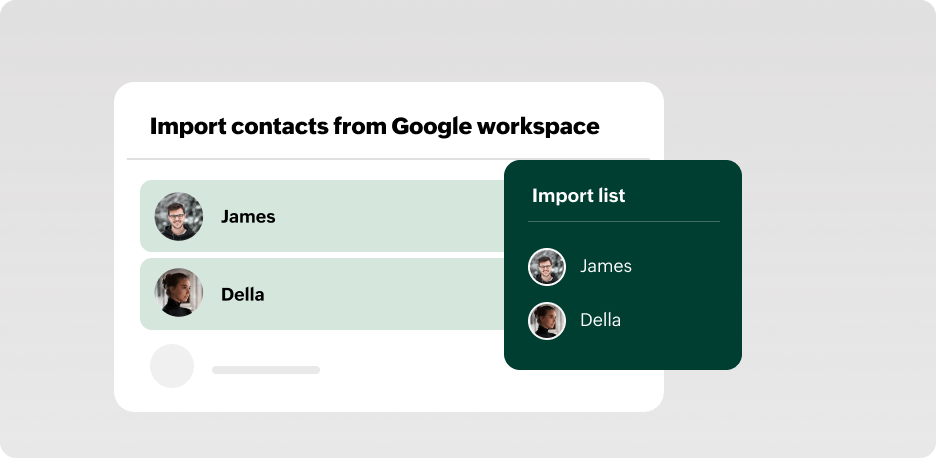
Task: Click James's avatar in the contacts list
Action: pos(179,216)
